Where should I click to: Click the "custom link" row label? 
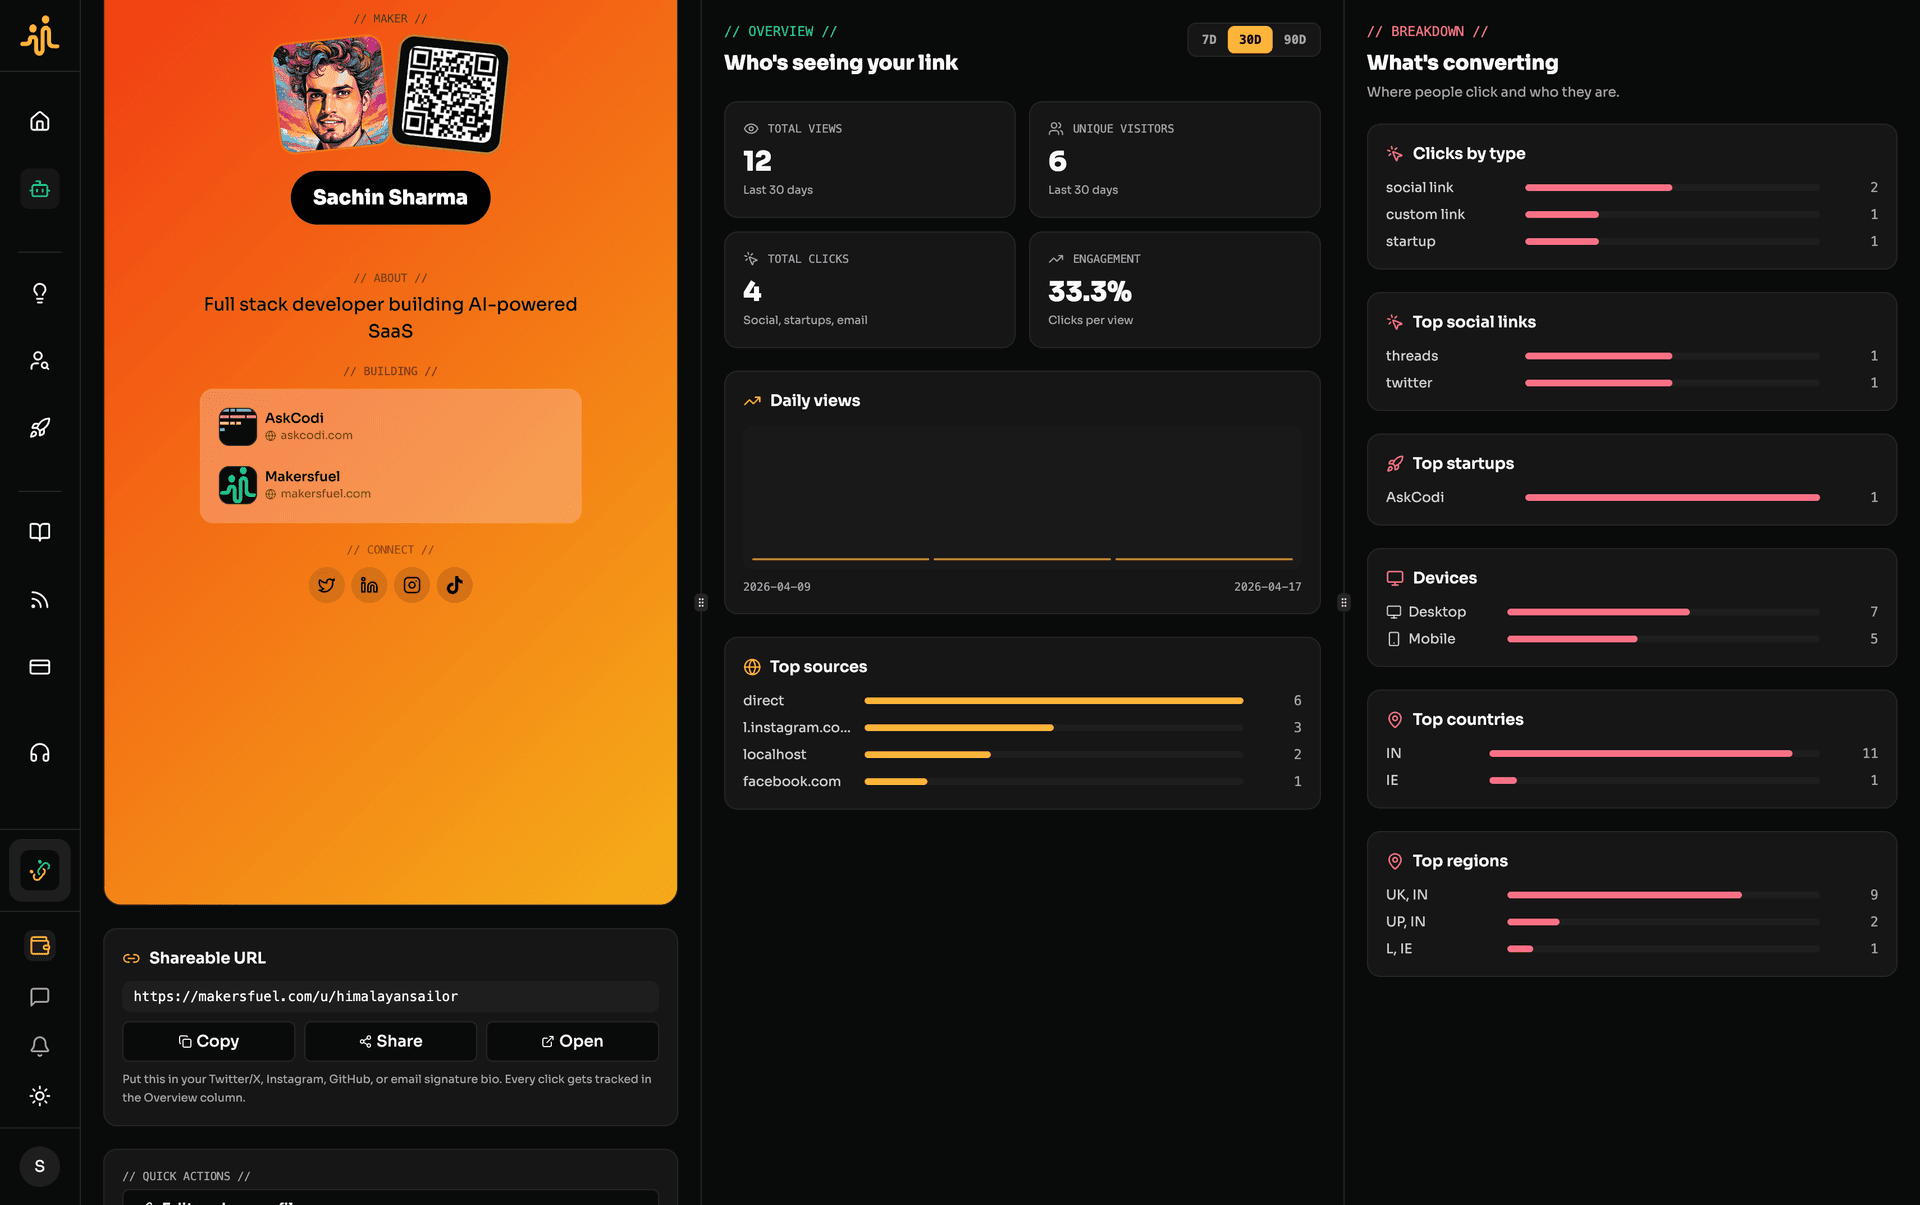pos(1425,215)
